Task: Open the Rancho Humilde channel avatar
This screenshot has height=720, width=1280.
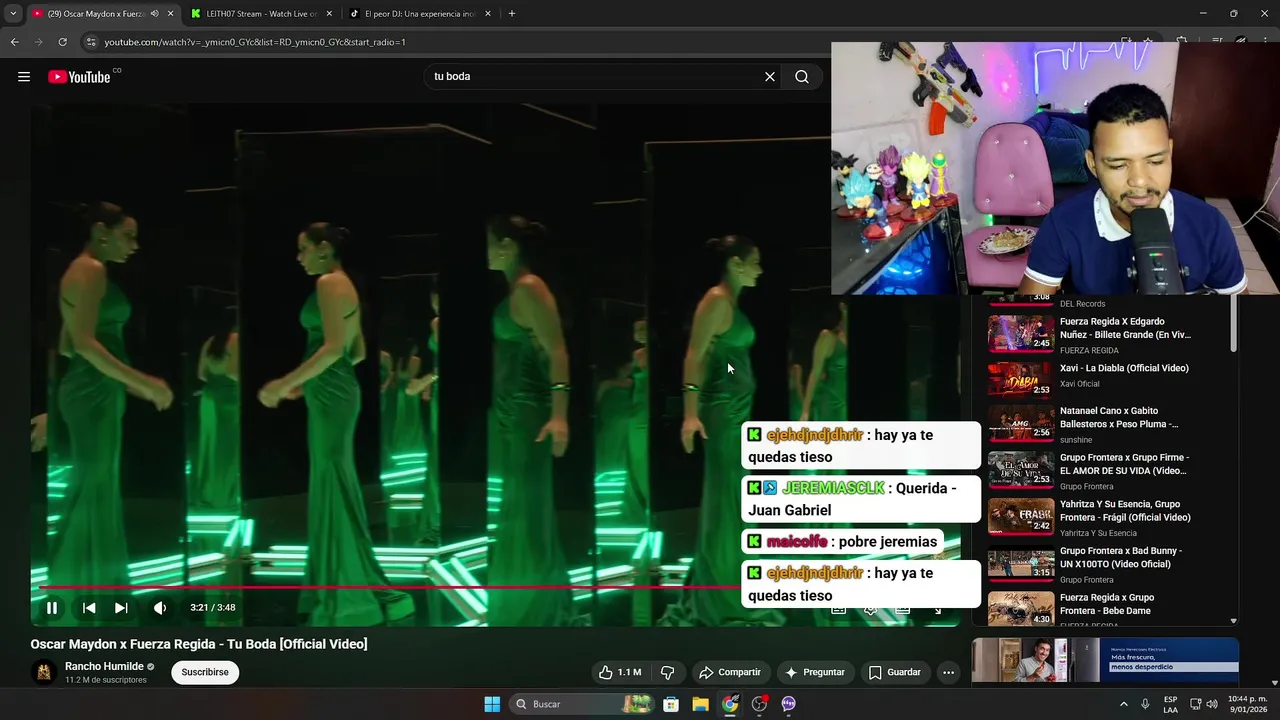Action: pyautogui.click(x=43, y=672)
